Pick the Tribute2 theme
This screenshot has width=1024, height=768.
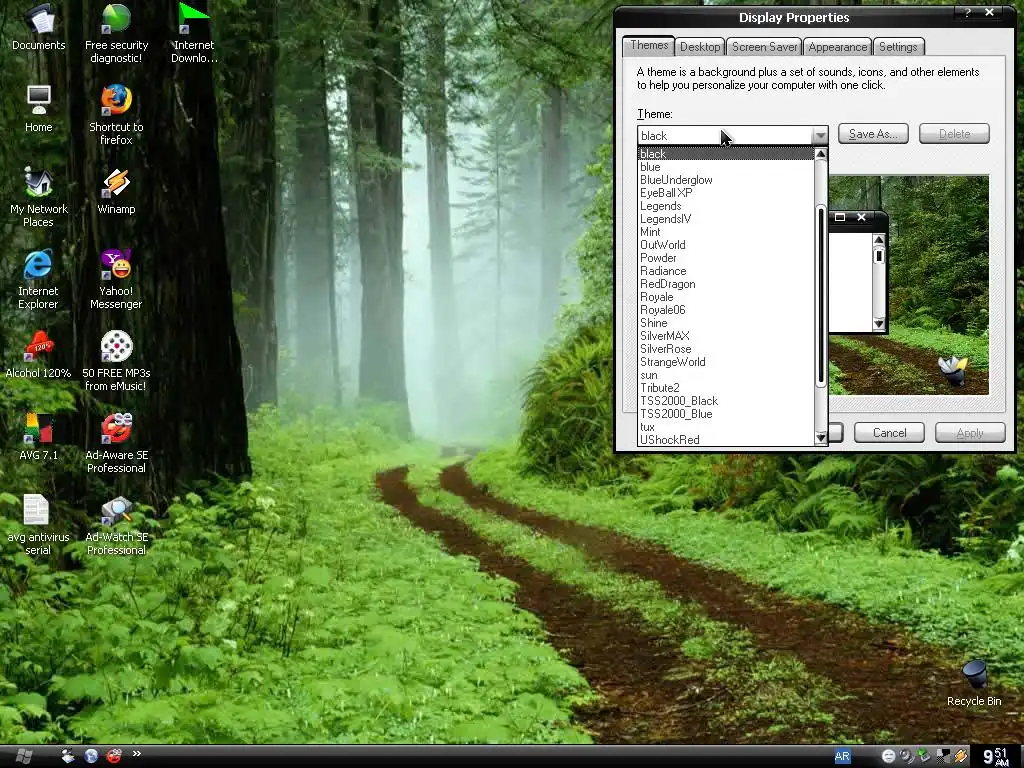(x=726, y=388)
